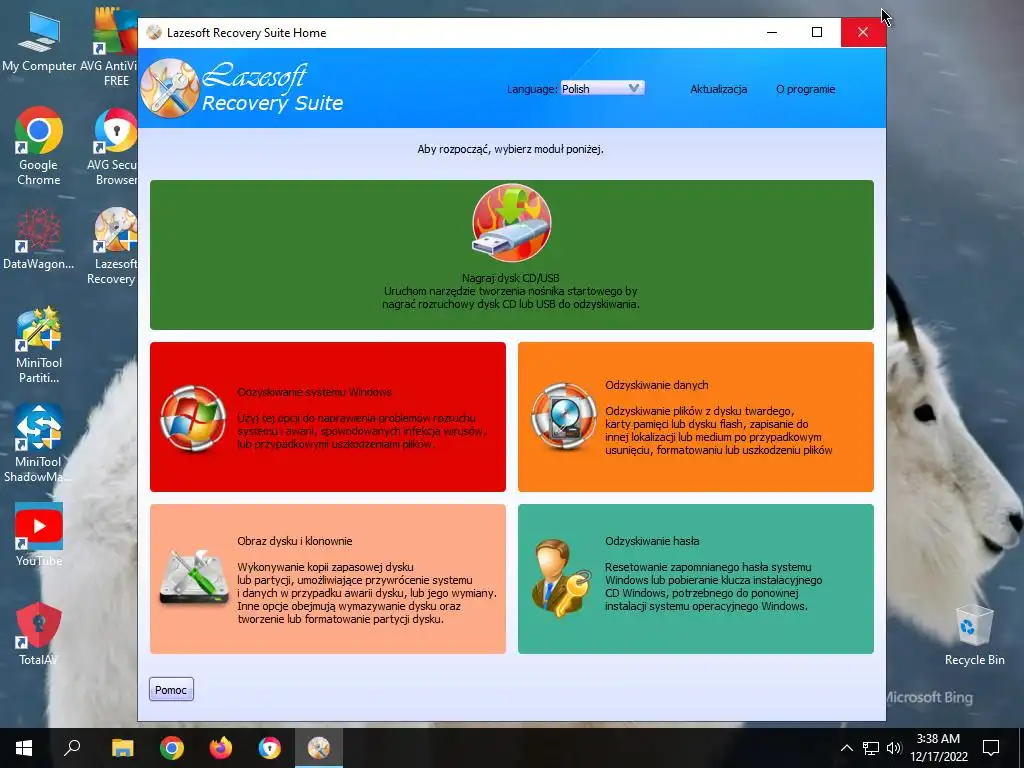Open MiniTool Partition desktop shortcut

coord(39,345)
